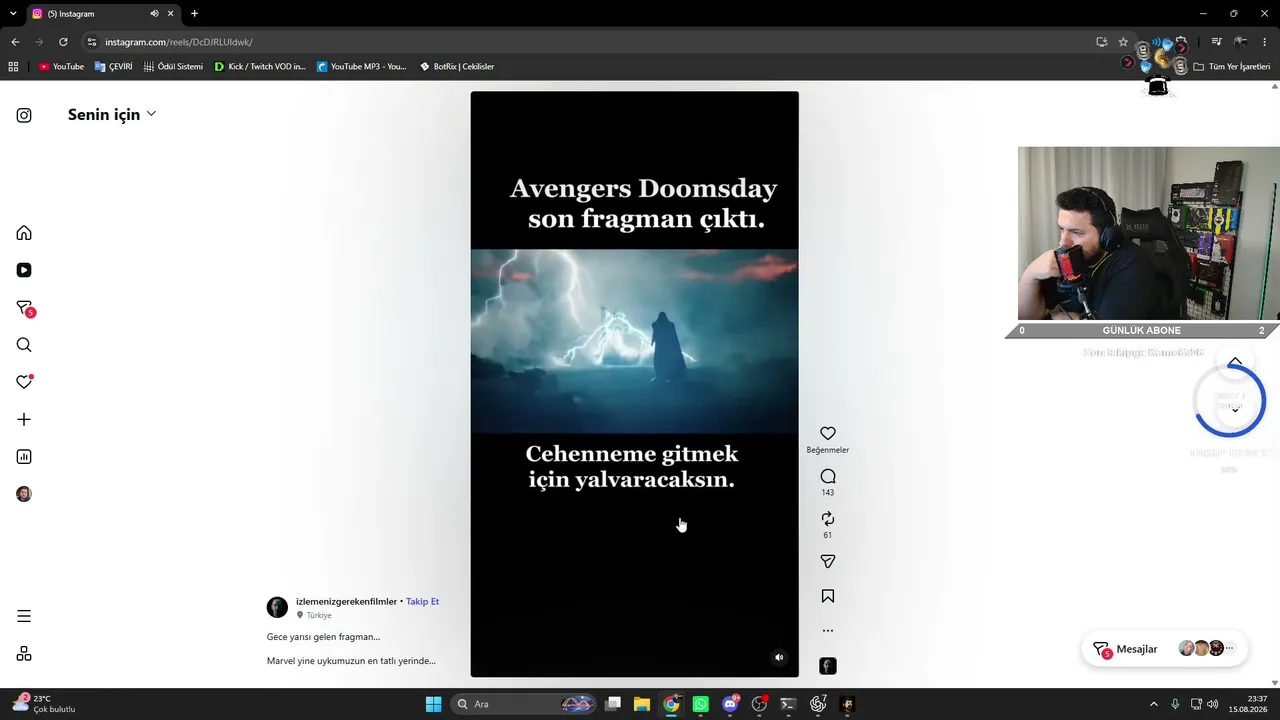The image size is (1280, 720).
Task: Open ChatGPT from the taskbar
Action: [x=818, y=704]
